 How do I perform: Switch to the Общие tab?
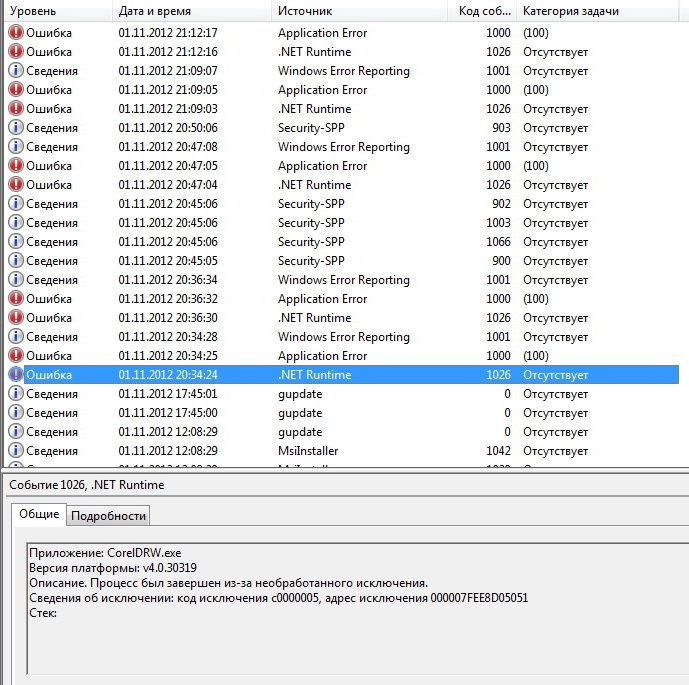click(x=39, y=514)
